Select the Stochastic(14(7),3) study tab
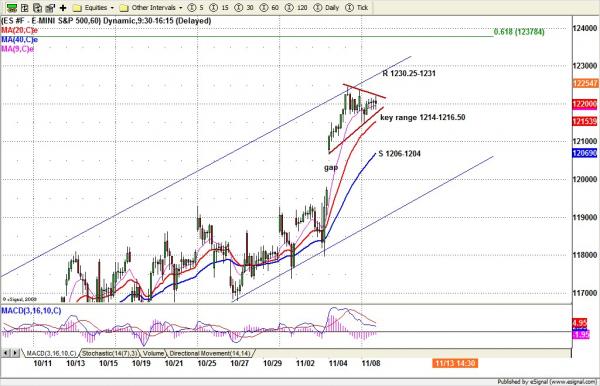Viewport: 600px width, 386px height. (110, 353)
